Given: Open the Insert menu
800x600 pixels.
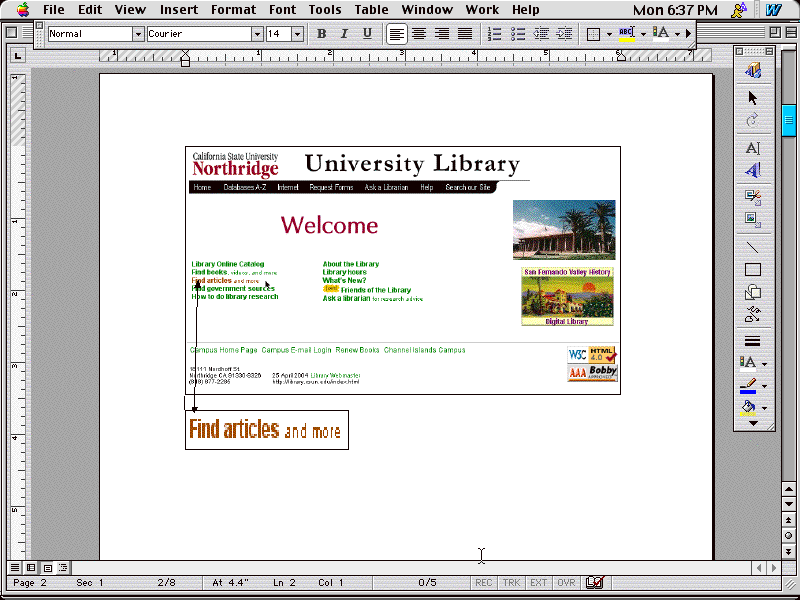Looking at the screenshot, I should pyautogui.click(x=179, y=10).
